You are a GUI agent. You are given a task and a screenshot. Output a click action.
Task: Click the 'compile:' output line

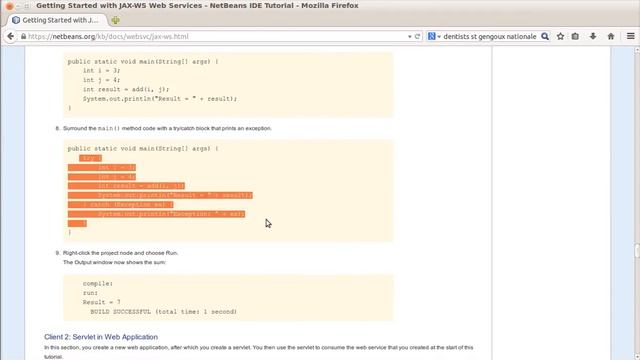98,283
